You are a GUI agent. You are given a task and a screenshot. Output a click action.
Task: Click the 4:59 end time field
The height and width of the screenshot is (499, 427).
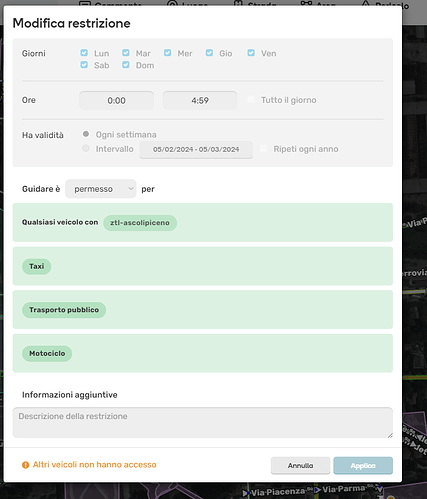(200, 100)
